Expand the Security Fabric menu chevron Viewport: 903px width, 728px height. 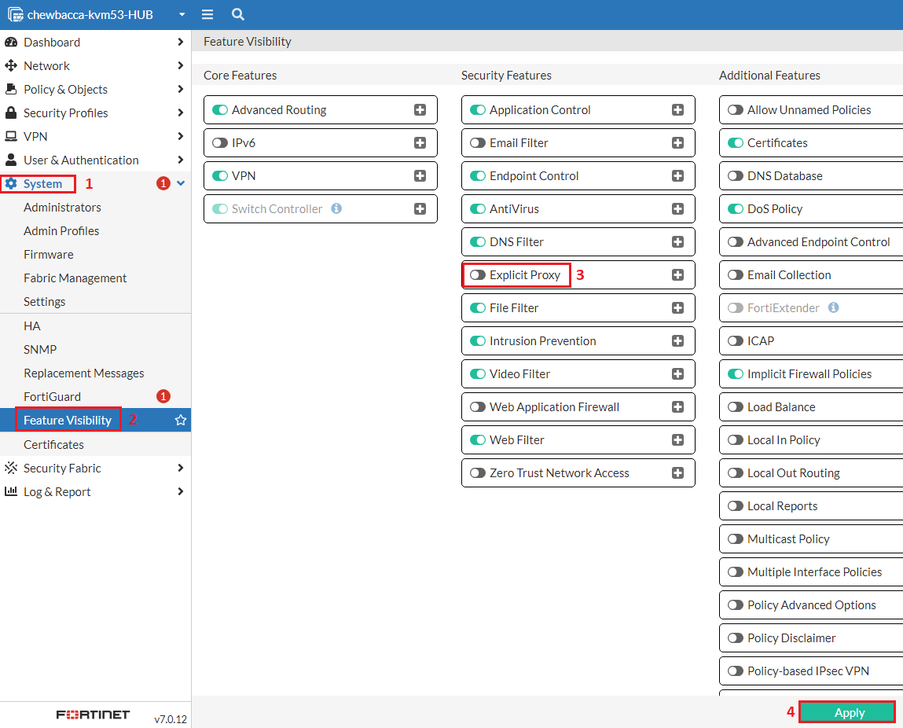pyautogui.click(x=180, y=468)
